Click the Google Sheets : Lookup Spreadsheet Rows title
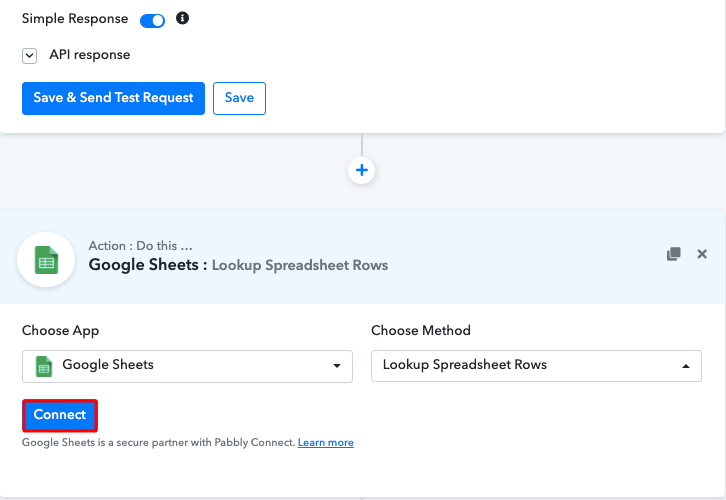 pyautogui.click(x=238, y=265)
